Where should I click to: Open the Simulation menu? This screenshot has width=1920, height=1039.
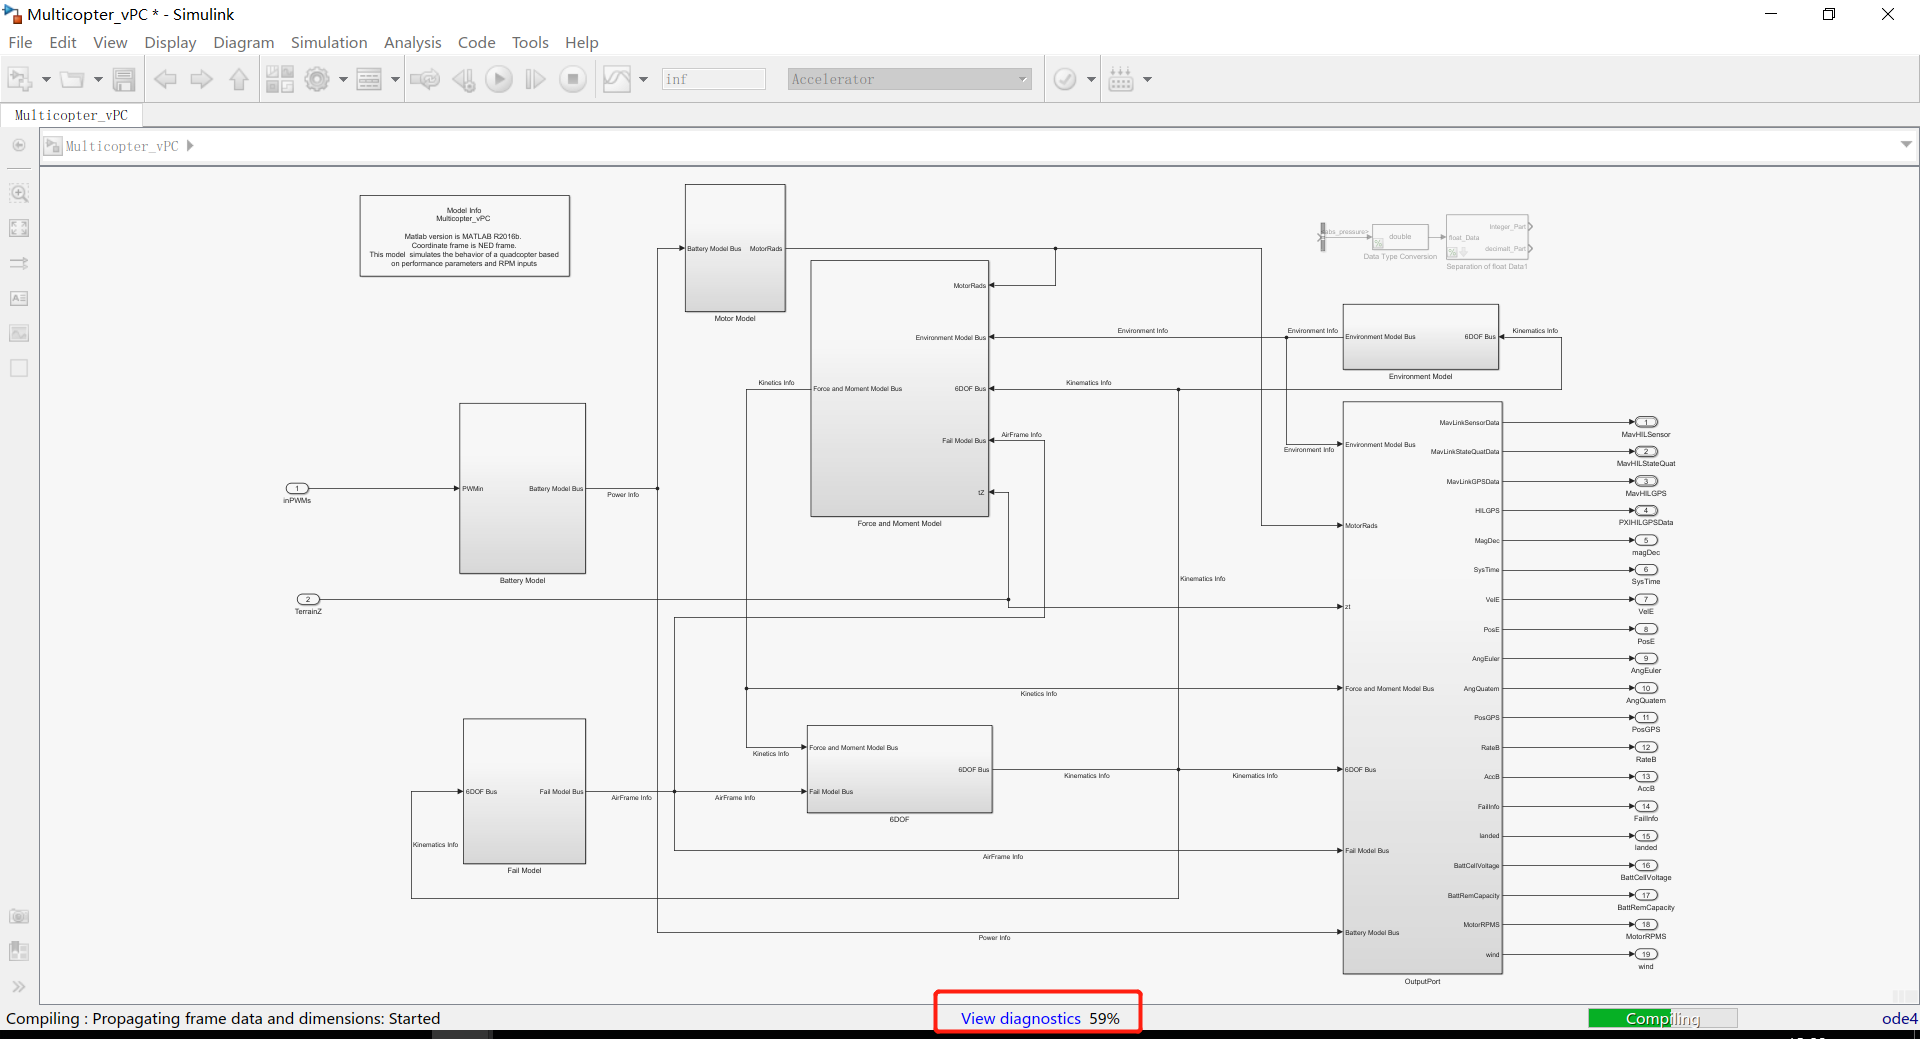coord(329,42)
